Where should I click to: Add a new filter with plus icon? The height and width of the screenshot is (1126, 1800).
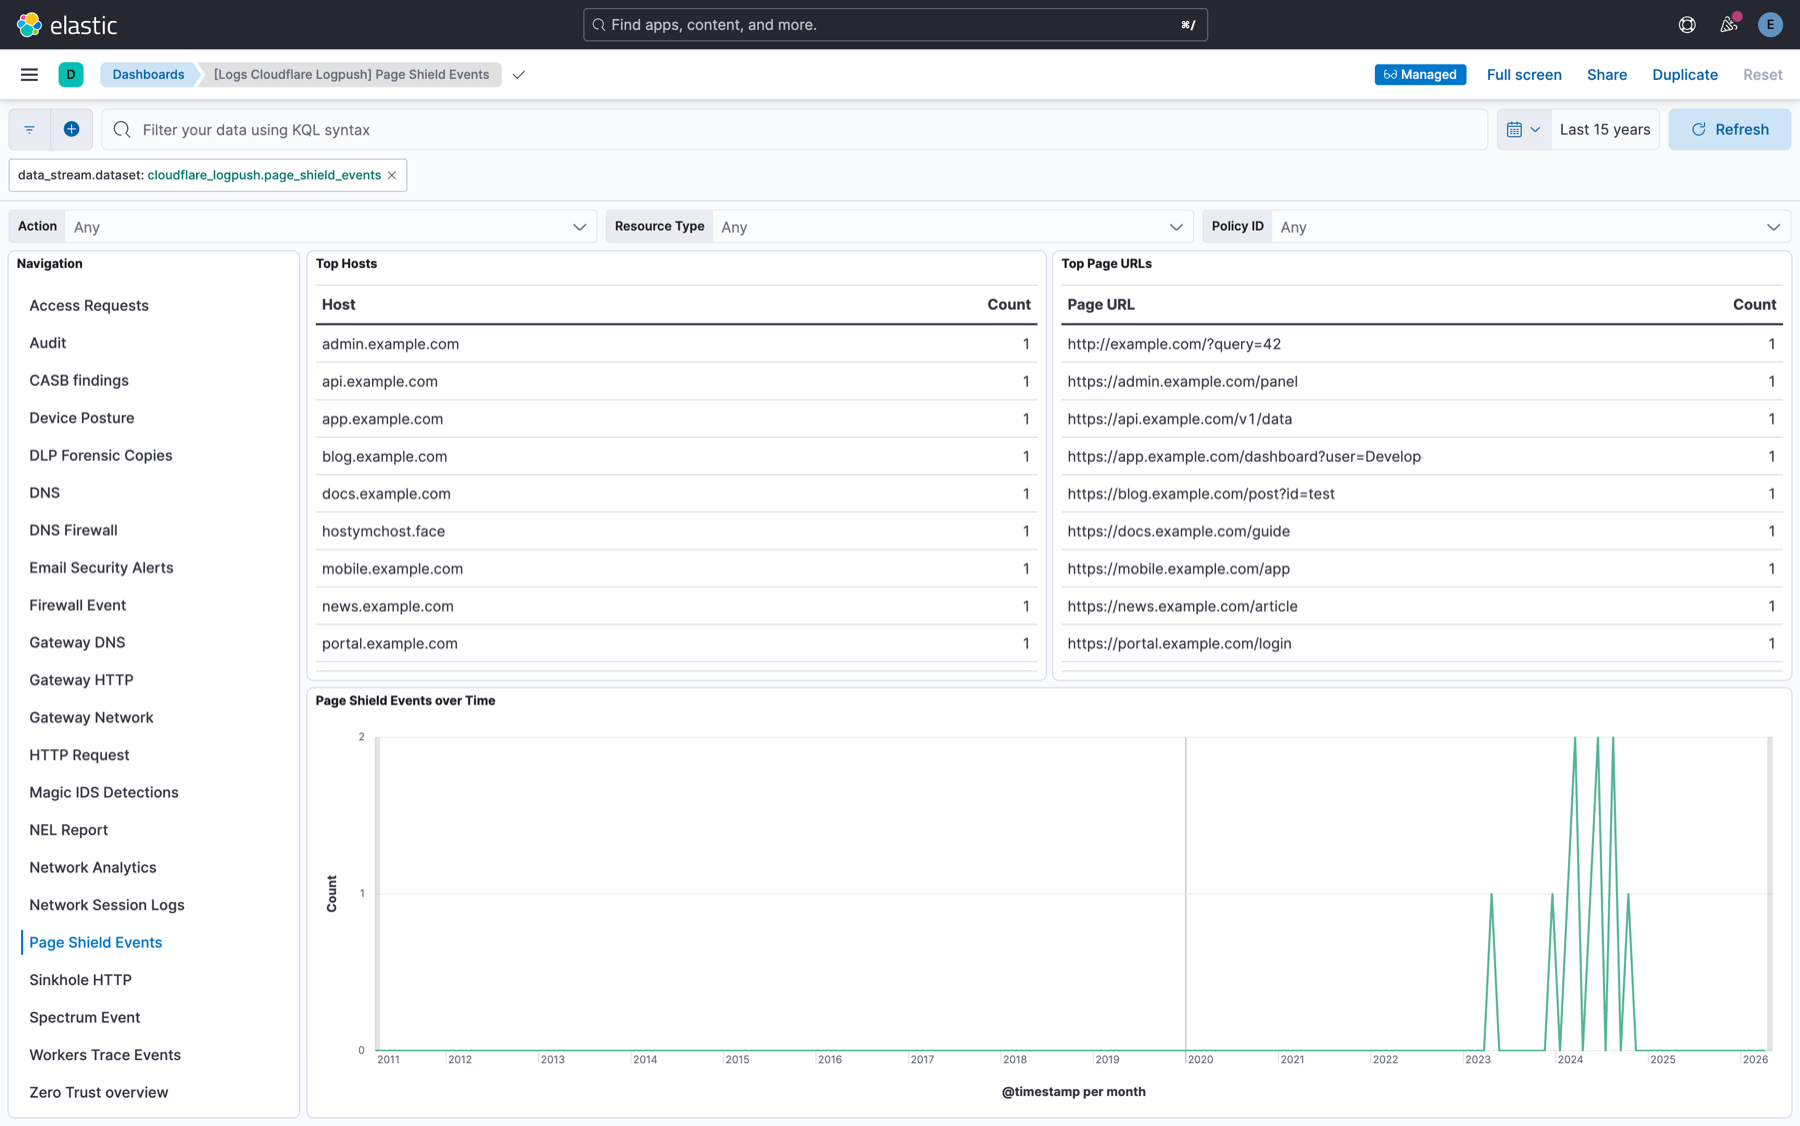(x=72, y=130)
